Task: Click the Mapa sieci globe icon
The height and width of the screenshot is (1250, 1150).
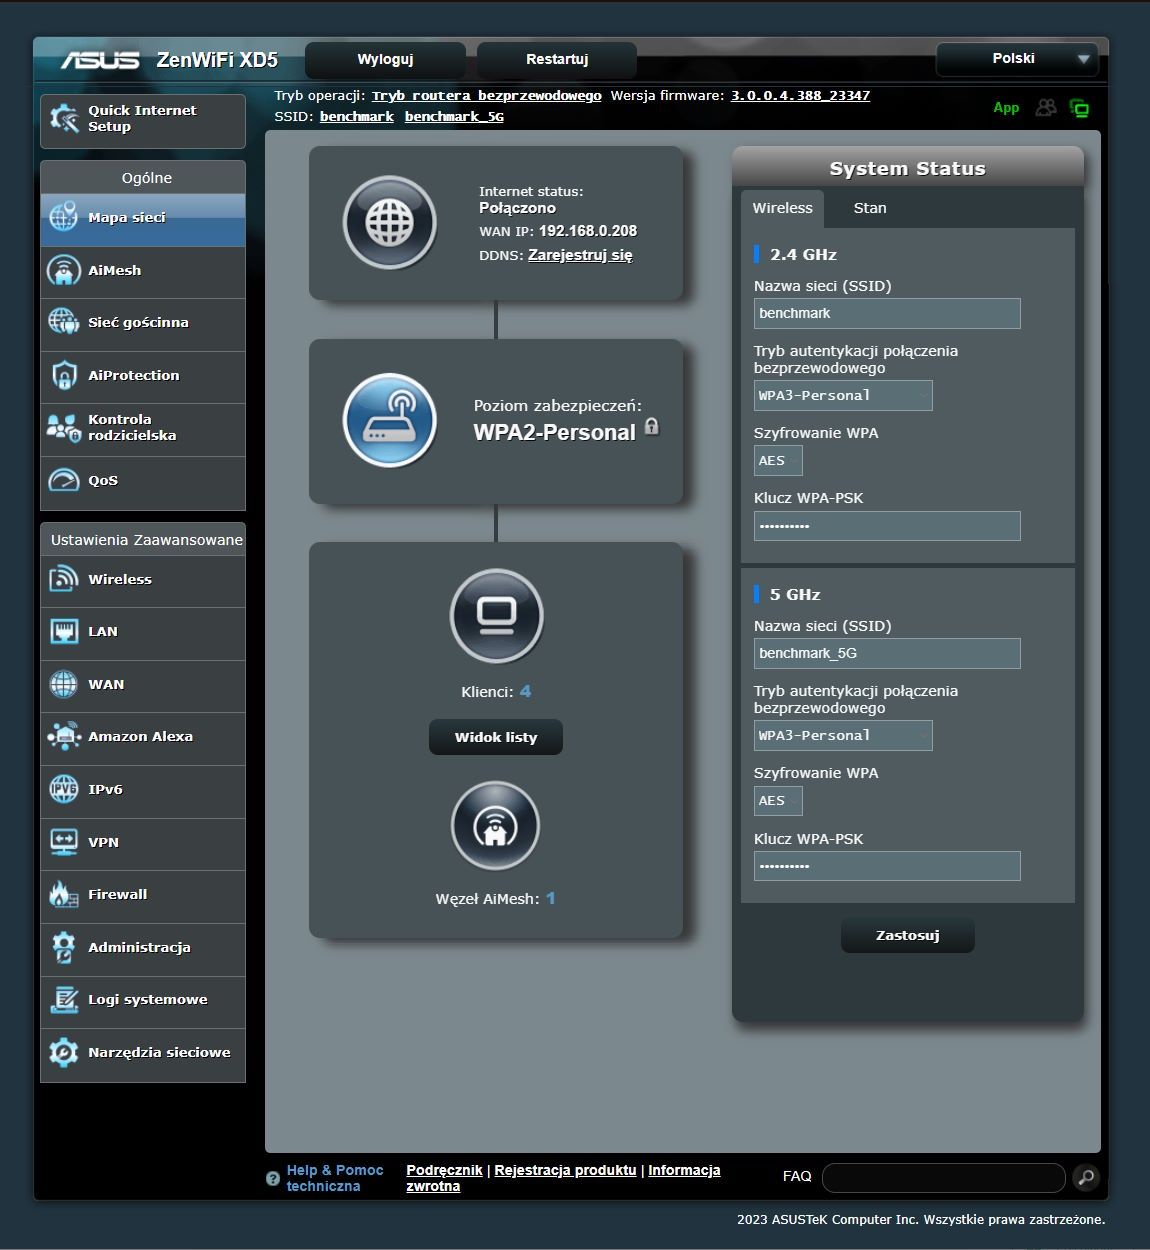Action: [x=63, y=217]
